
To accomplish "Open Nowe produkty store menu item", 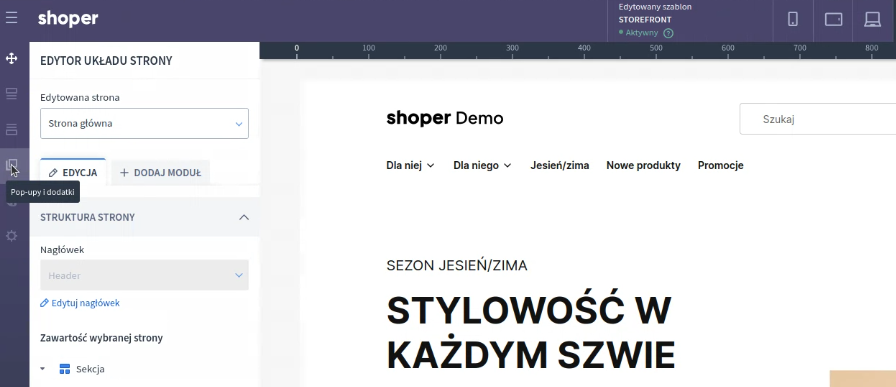I will 643,166.
